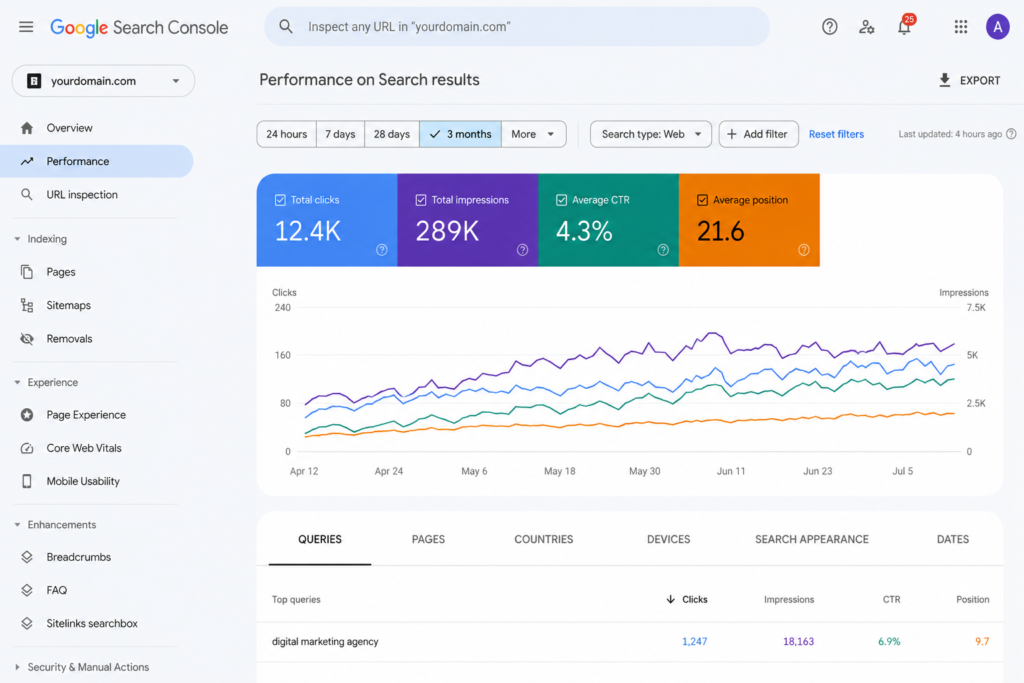Switch to the Countries tab
This screenshot has width=1024, height=683.
543,539
